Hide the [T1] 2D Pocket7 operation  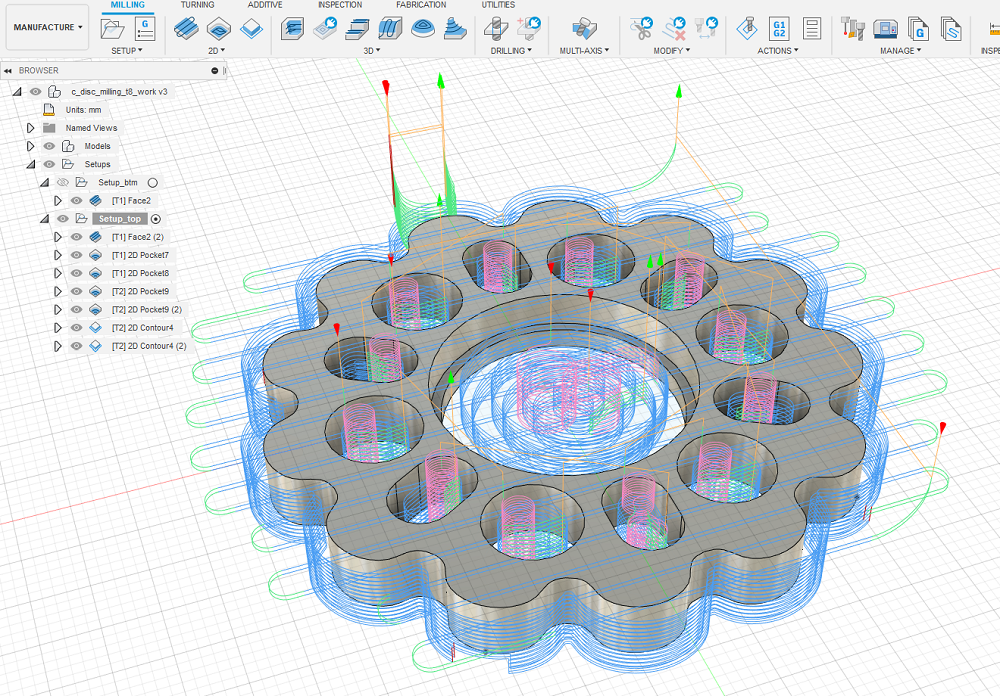click(x=77, y=255)
